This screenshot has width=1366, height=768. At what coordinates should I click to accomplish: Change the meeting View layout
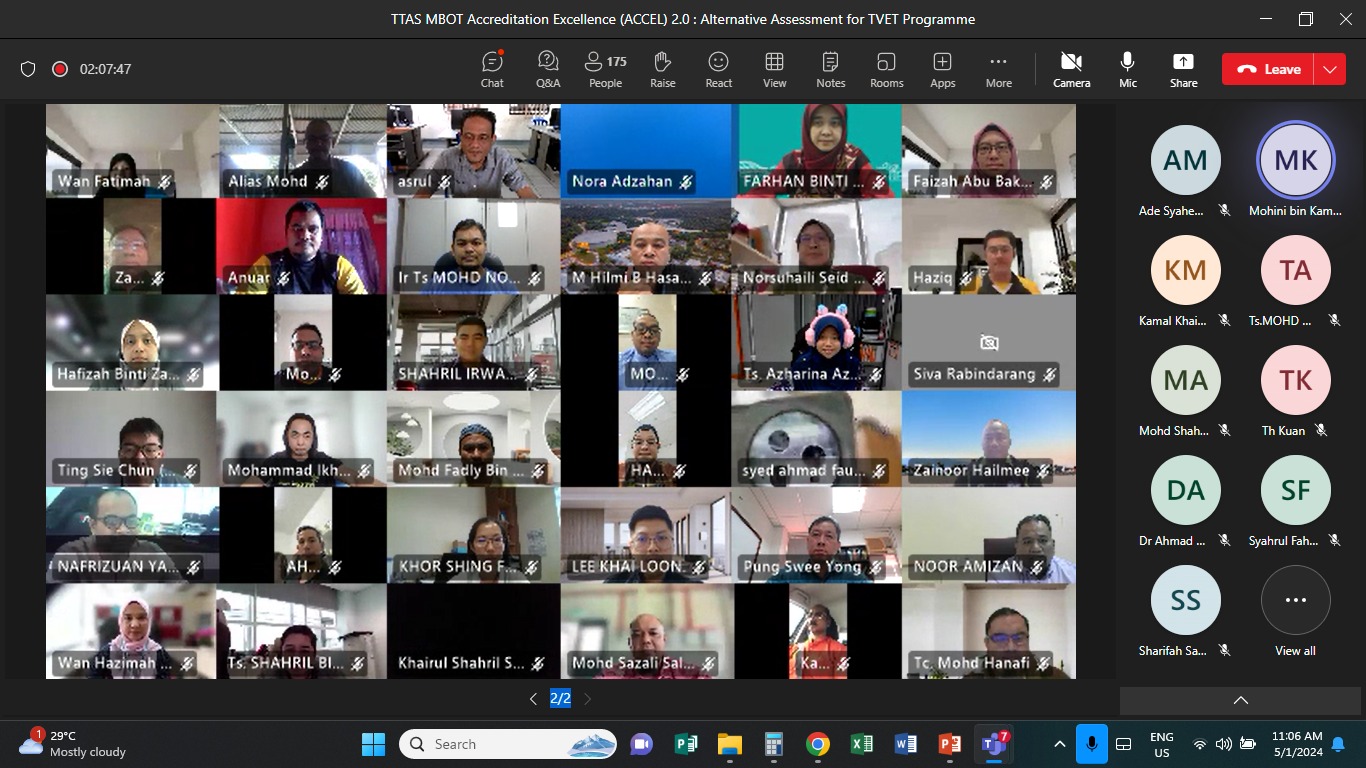tap(774, 69)
